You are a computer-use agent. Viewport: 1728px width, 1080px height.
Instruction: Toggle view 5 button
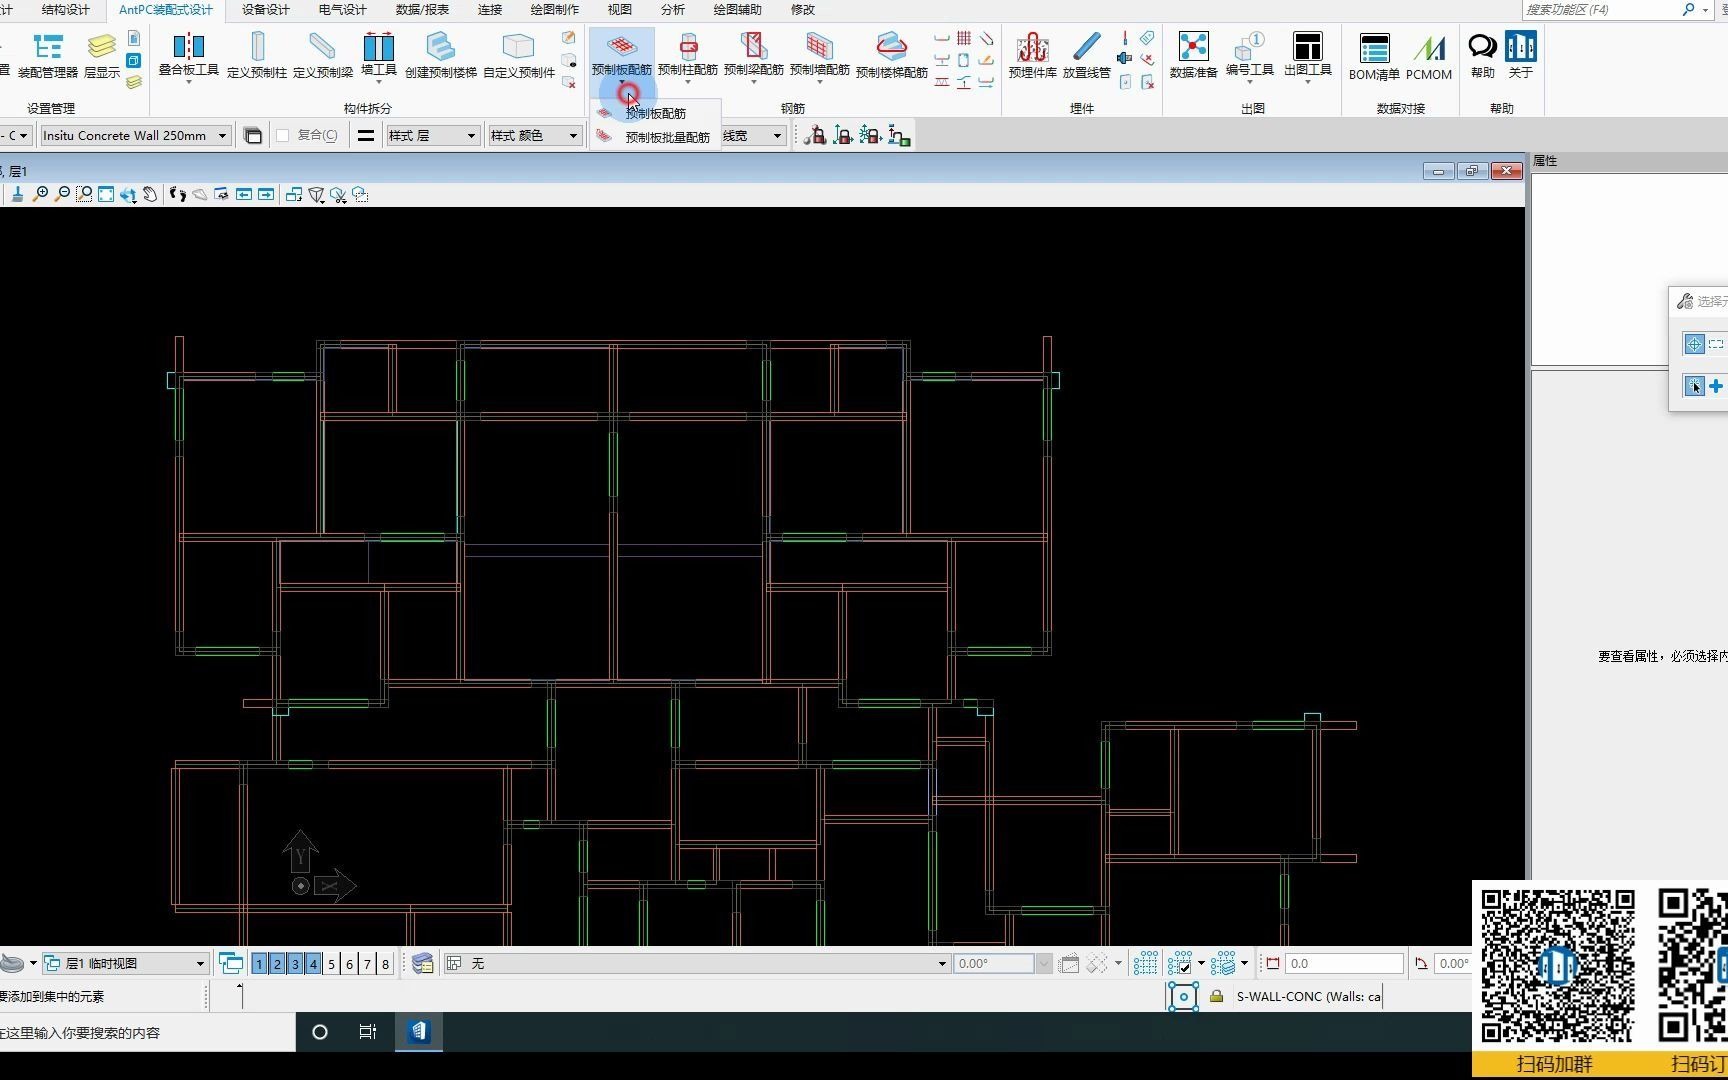pyautogui.click(x=331, y=963)
